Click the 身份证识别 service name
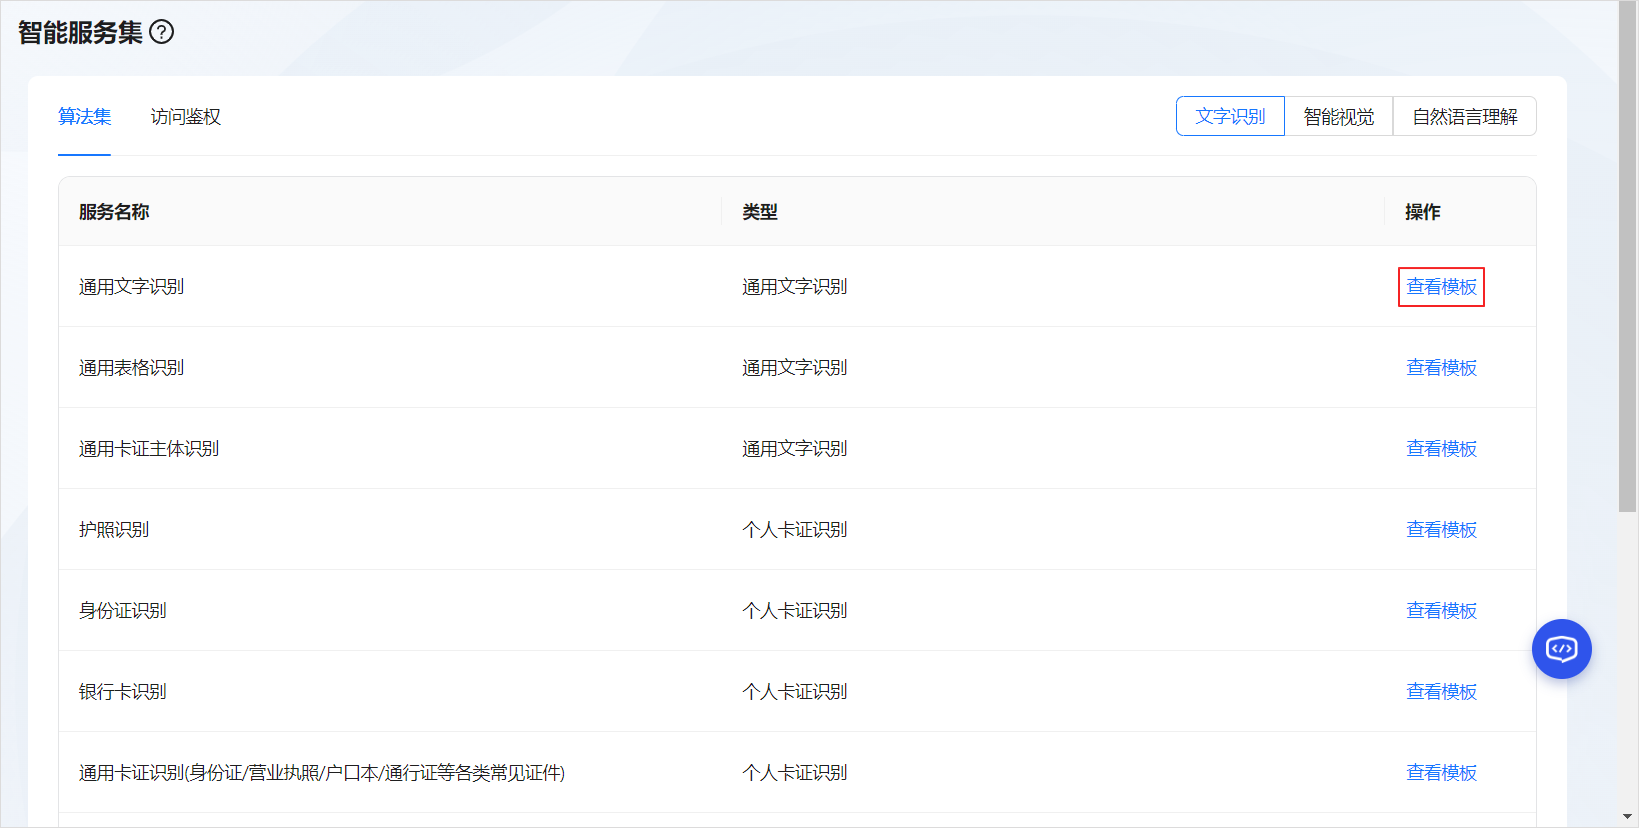The height and width of the screenshot is (828, 1639). pos(123,611)
